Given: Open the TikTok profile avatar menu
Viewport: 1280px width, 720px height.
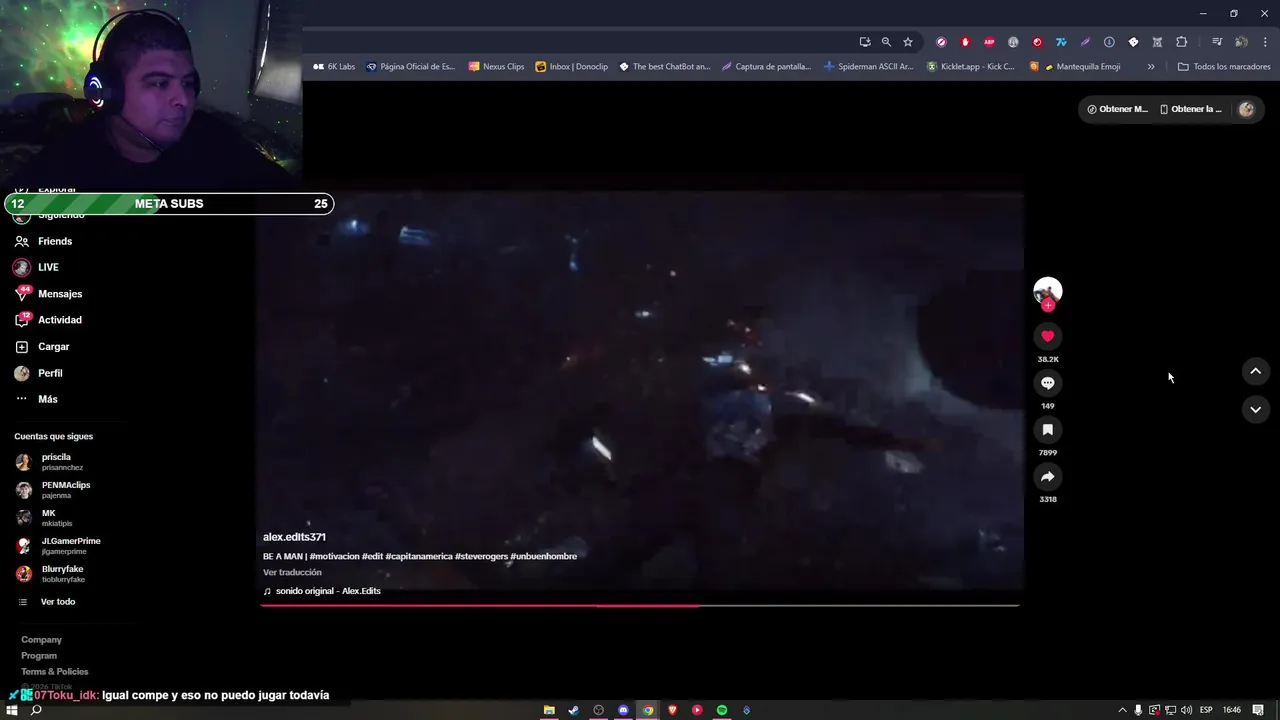Looking at the screenshot, I should click(x=1246, y=109).
